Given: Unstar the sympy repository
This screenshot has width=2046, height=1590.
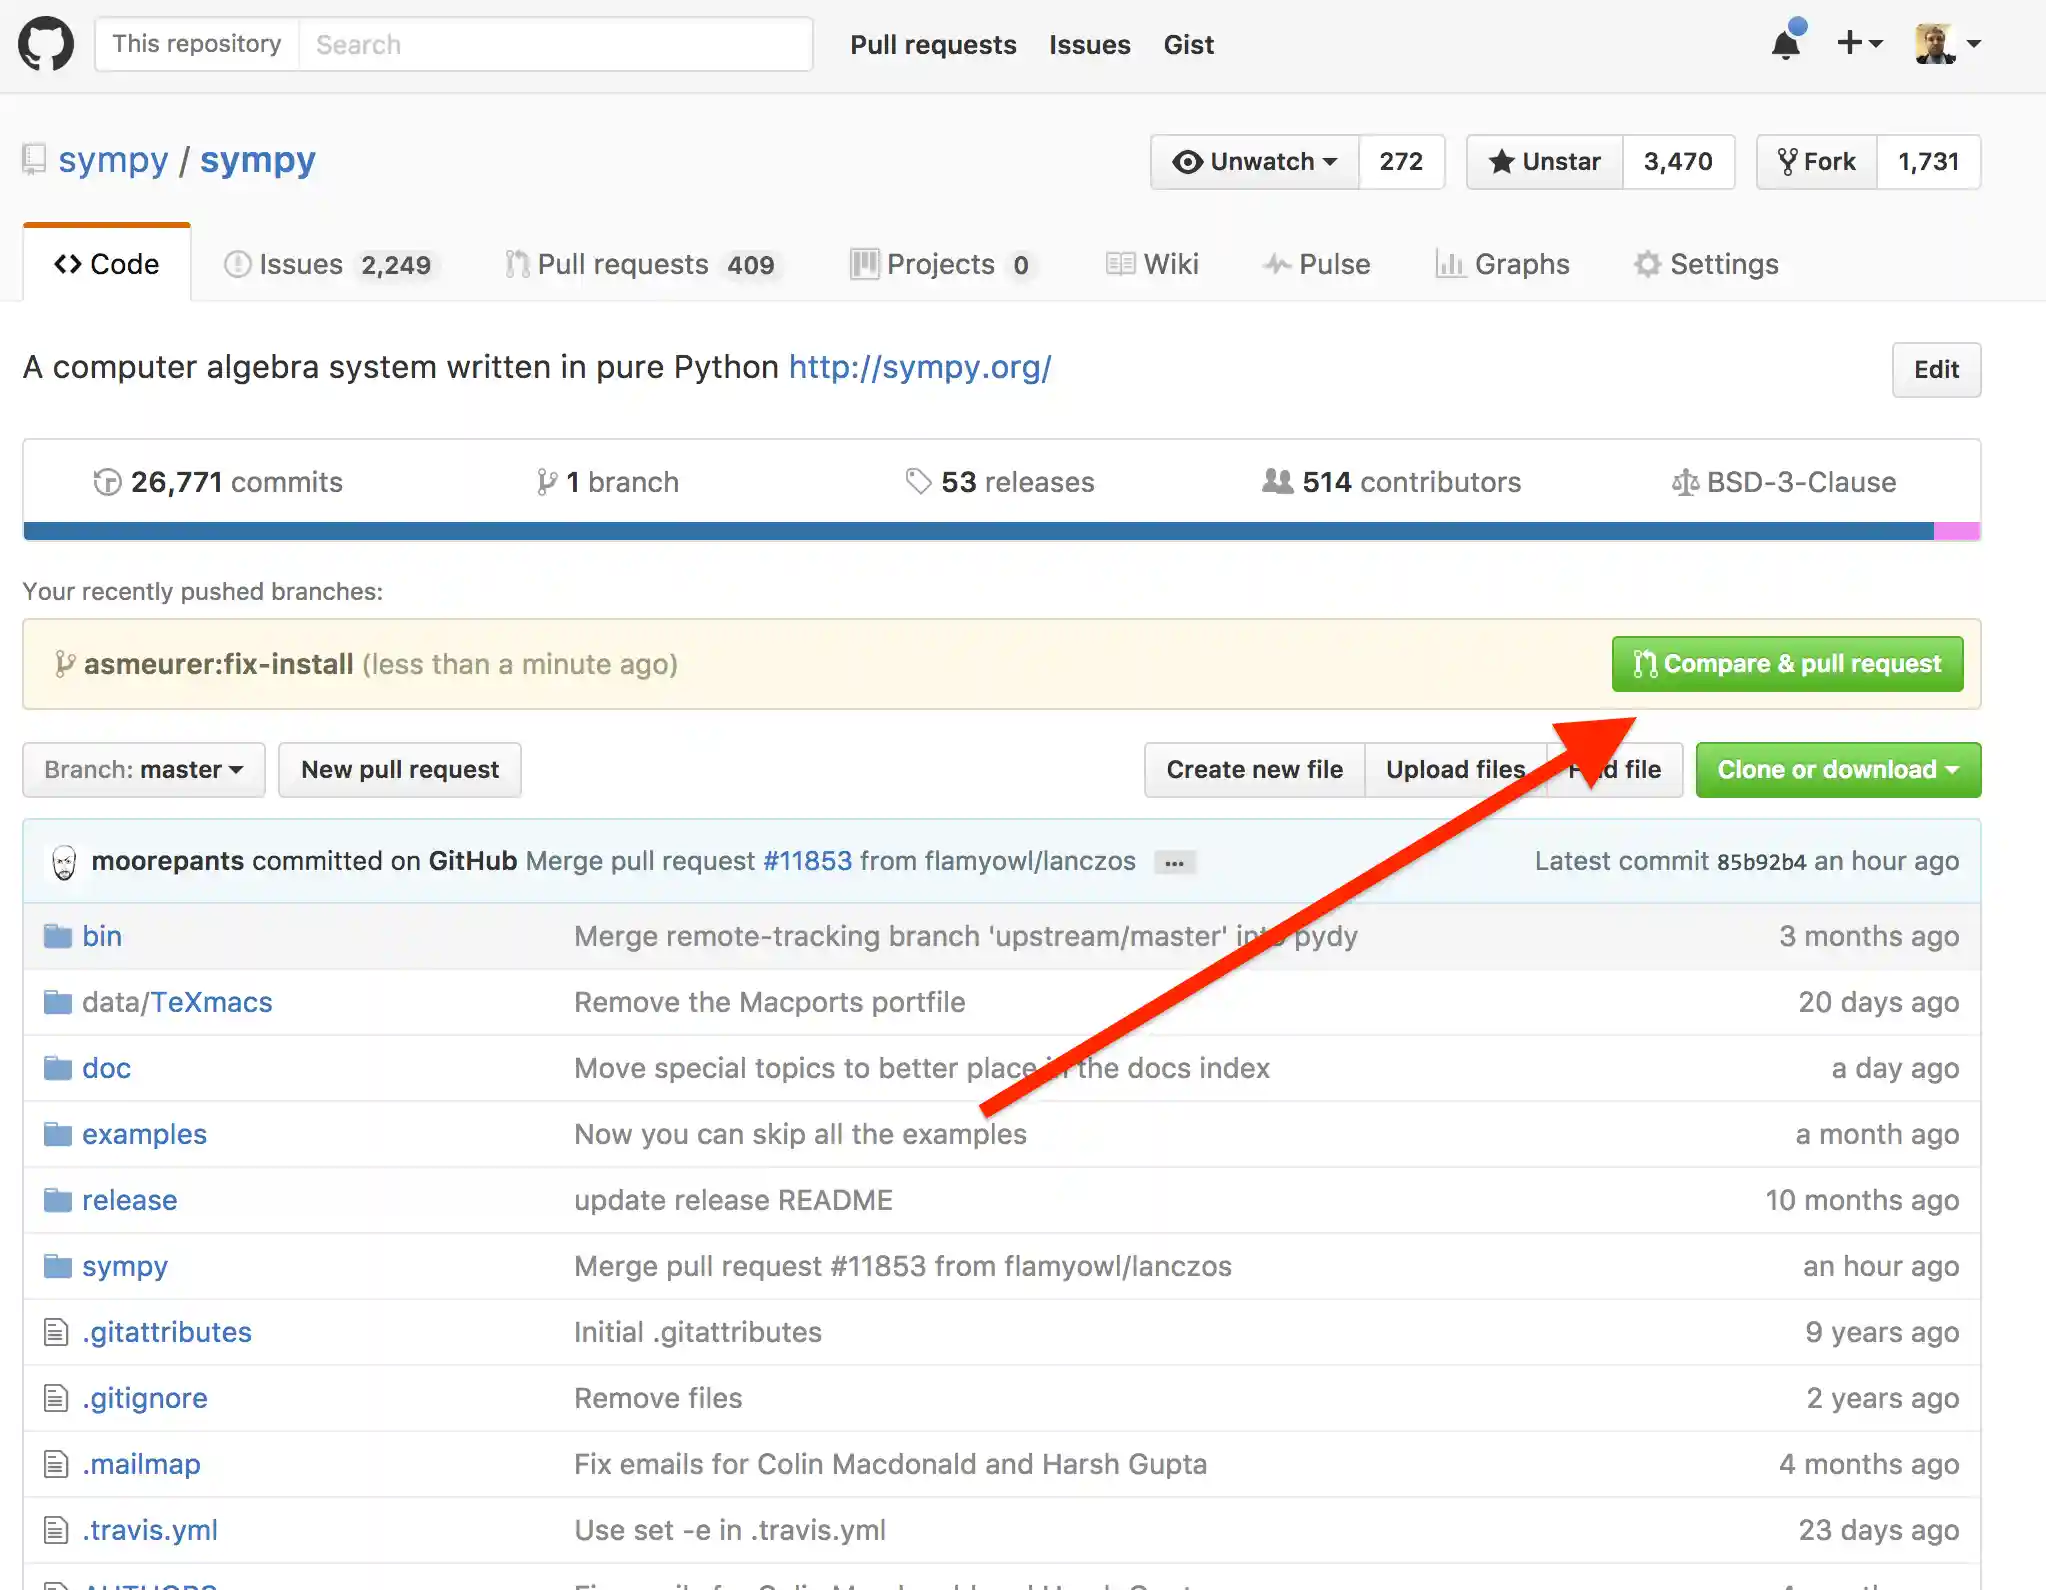Looking at the screenshot, I should tap(1545, 162).
